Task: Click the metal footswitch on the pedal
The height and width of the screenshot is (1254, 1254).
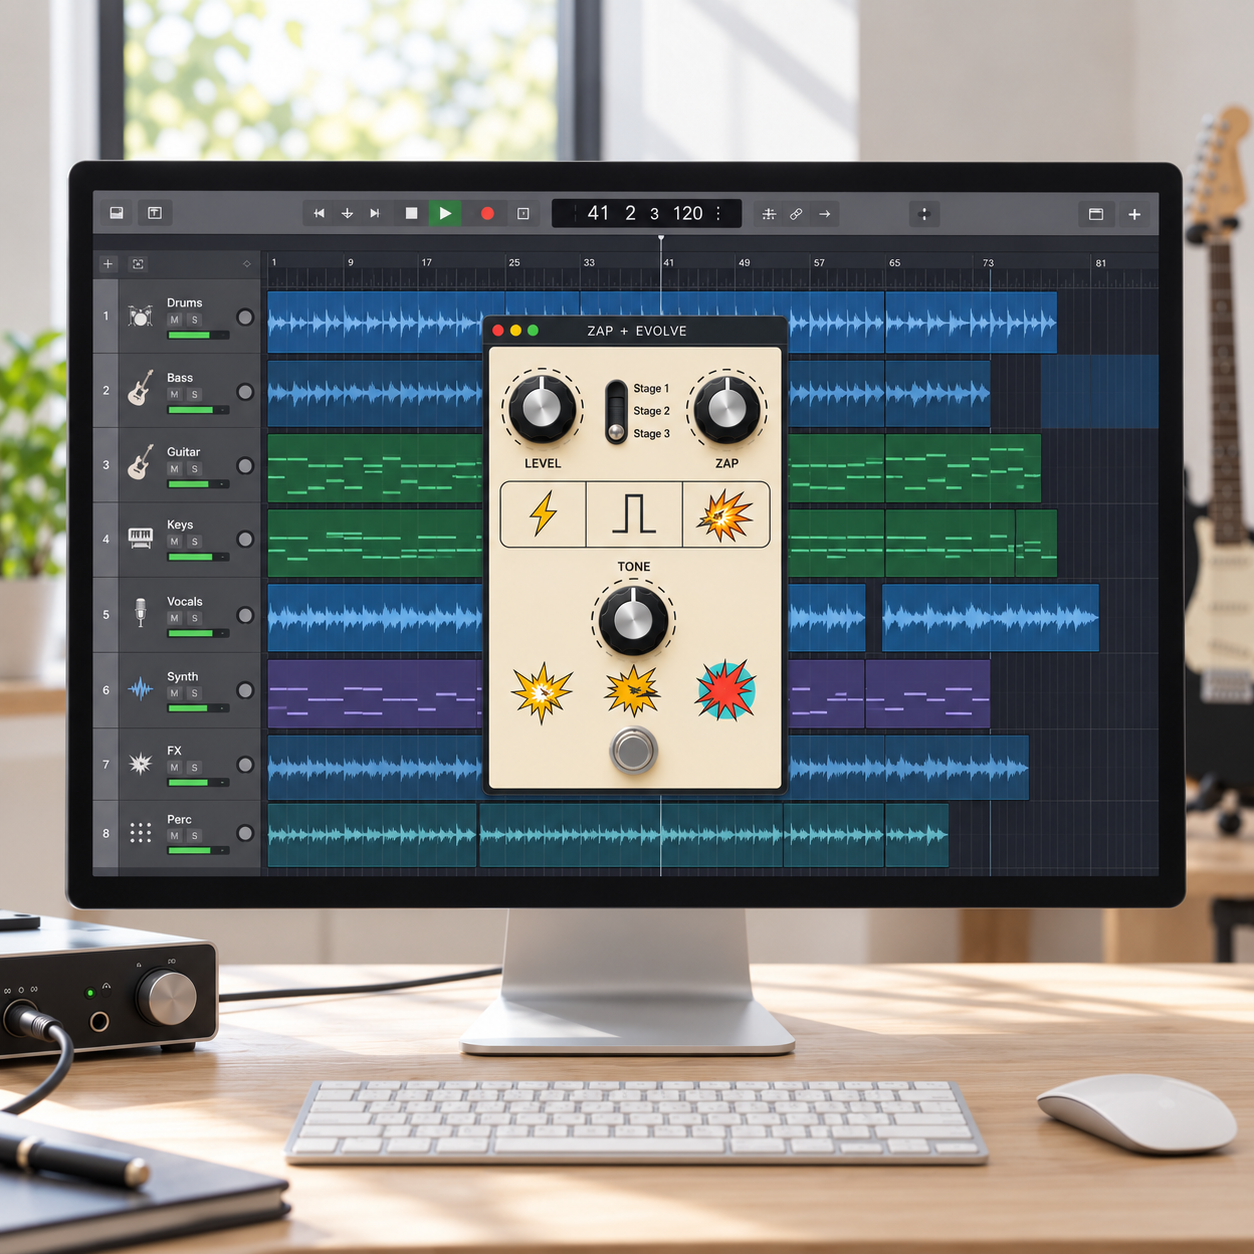Action: click(x=633, y=750)
